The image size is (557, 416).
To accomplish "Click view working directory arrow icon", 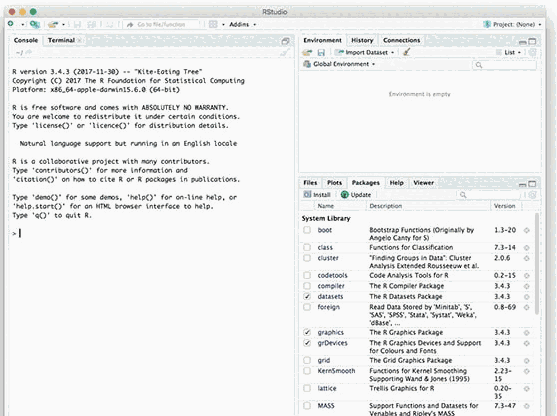I will coord(28,52).
